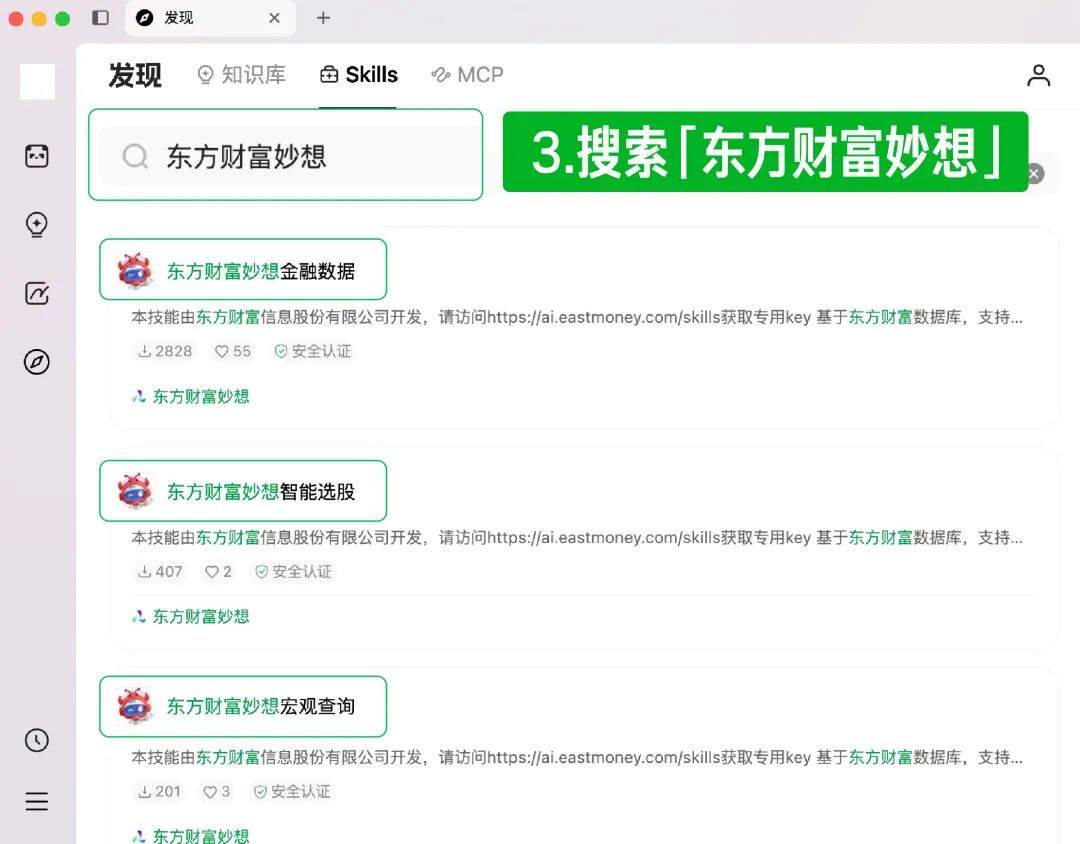
Task: Click robot icon of 金融数据 skill
Action: click(135, 270)
